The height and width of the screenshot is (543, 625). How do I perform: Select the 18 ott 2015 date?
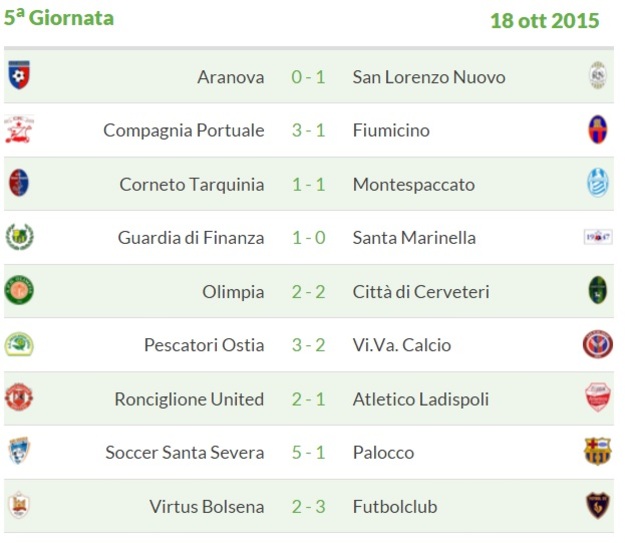coord(544,21)
